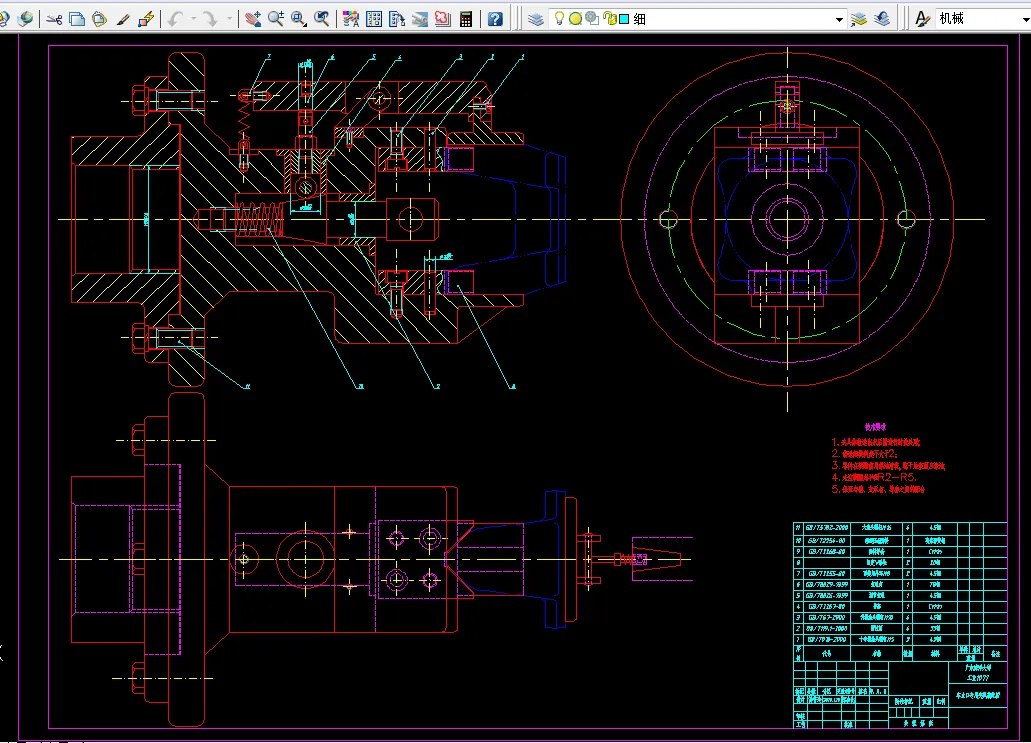The image size is (1031, 743).
Task: Open the Layer Properties Manager
Action: [x=537, y=19]
